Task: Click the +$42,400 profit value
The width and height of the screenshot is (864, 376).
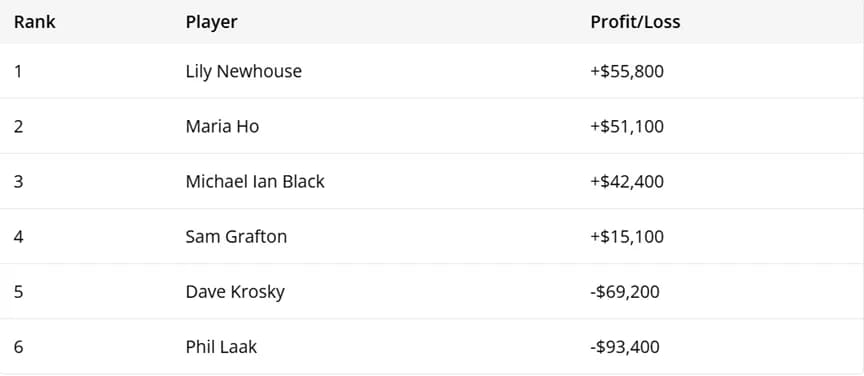Action: coord(627,182)
